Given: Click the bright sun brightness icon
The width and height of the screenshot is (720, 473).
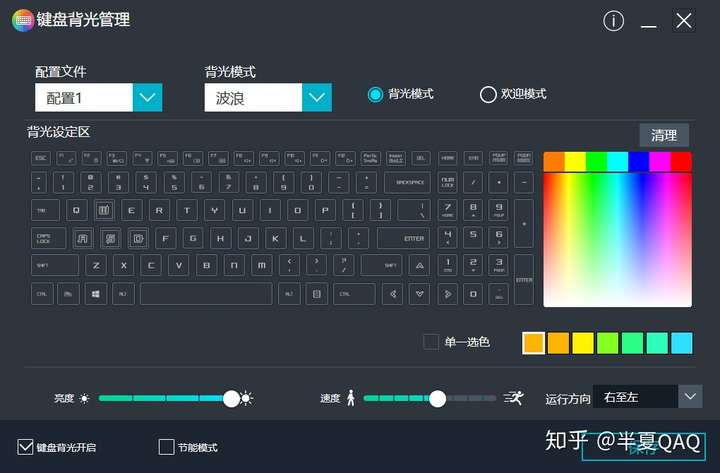Looking at the screenshot, I should click(x=247, y=398).
